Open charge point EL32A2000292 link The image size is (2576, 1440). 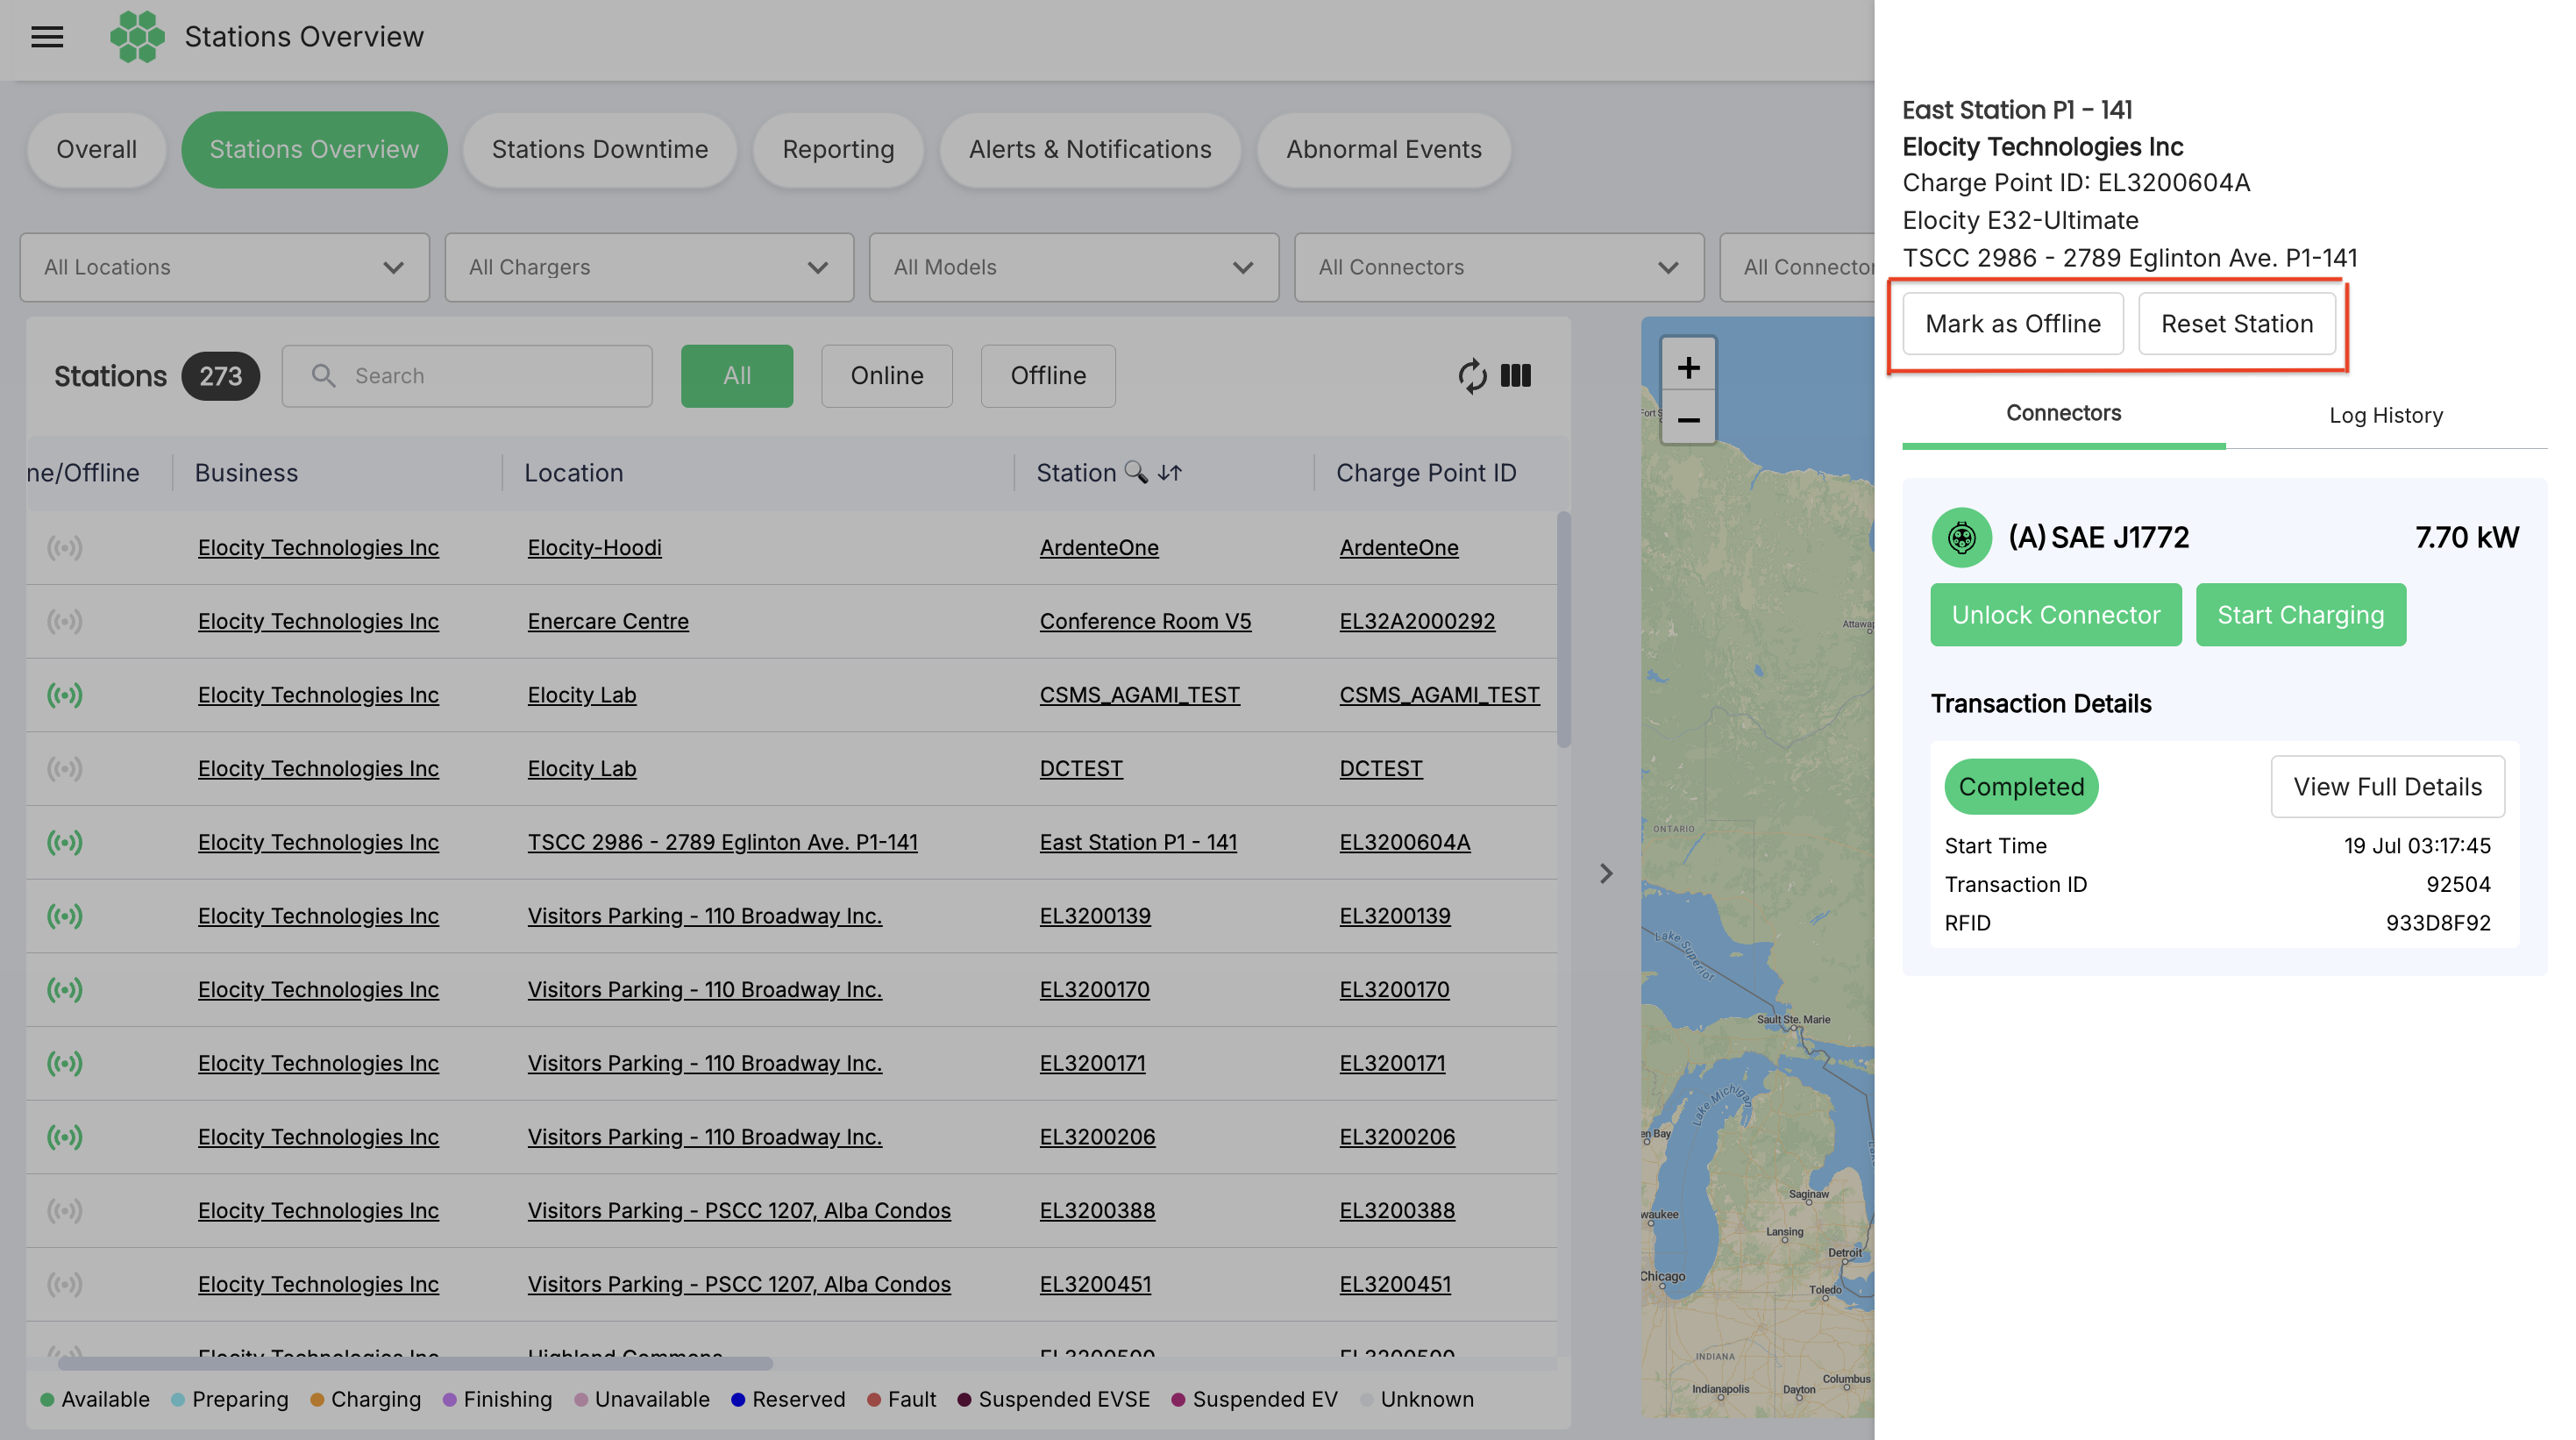point(1417,622)
